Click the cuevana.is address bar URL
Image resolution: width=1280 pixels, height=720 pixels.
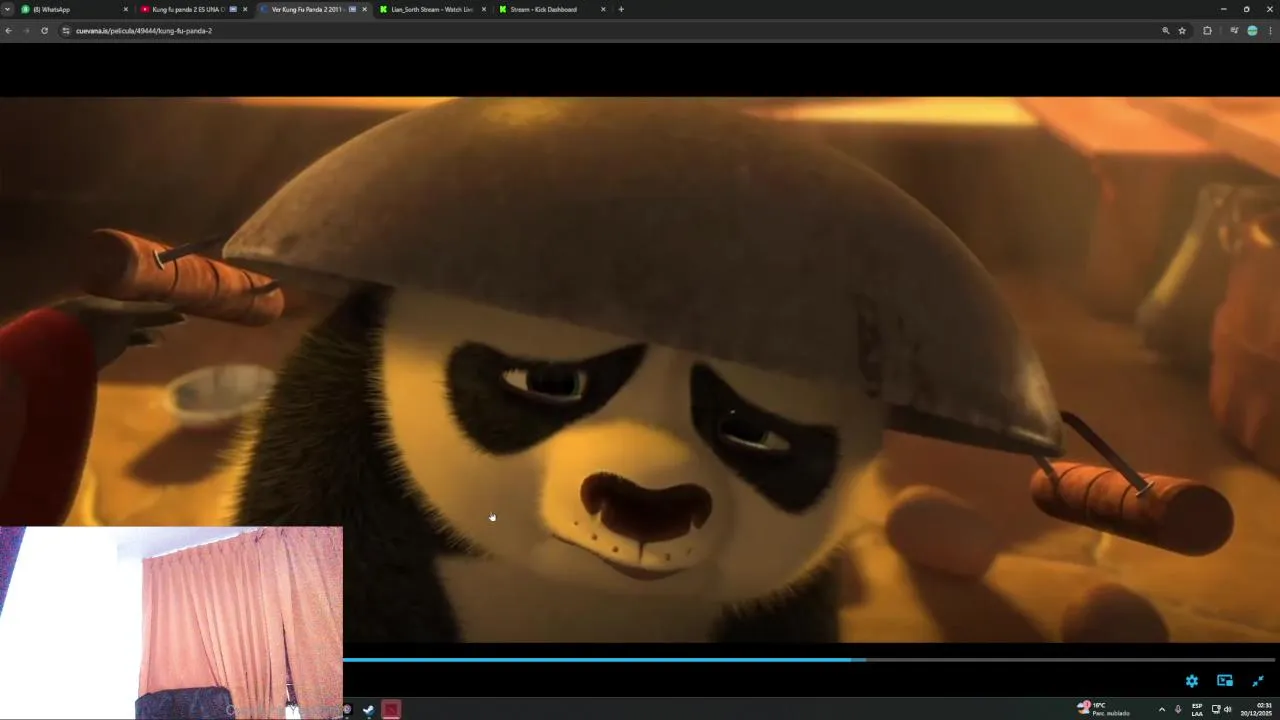144,31
